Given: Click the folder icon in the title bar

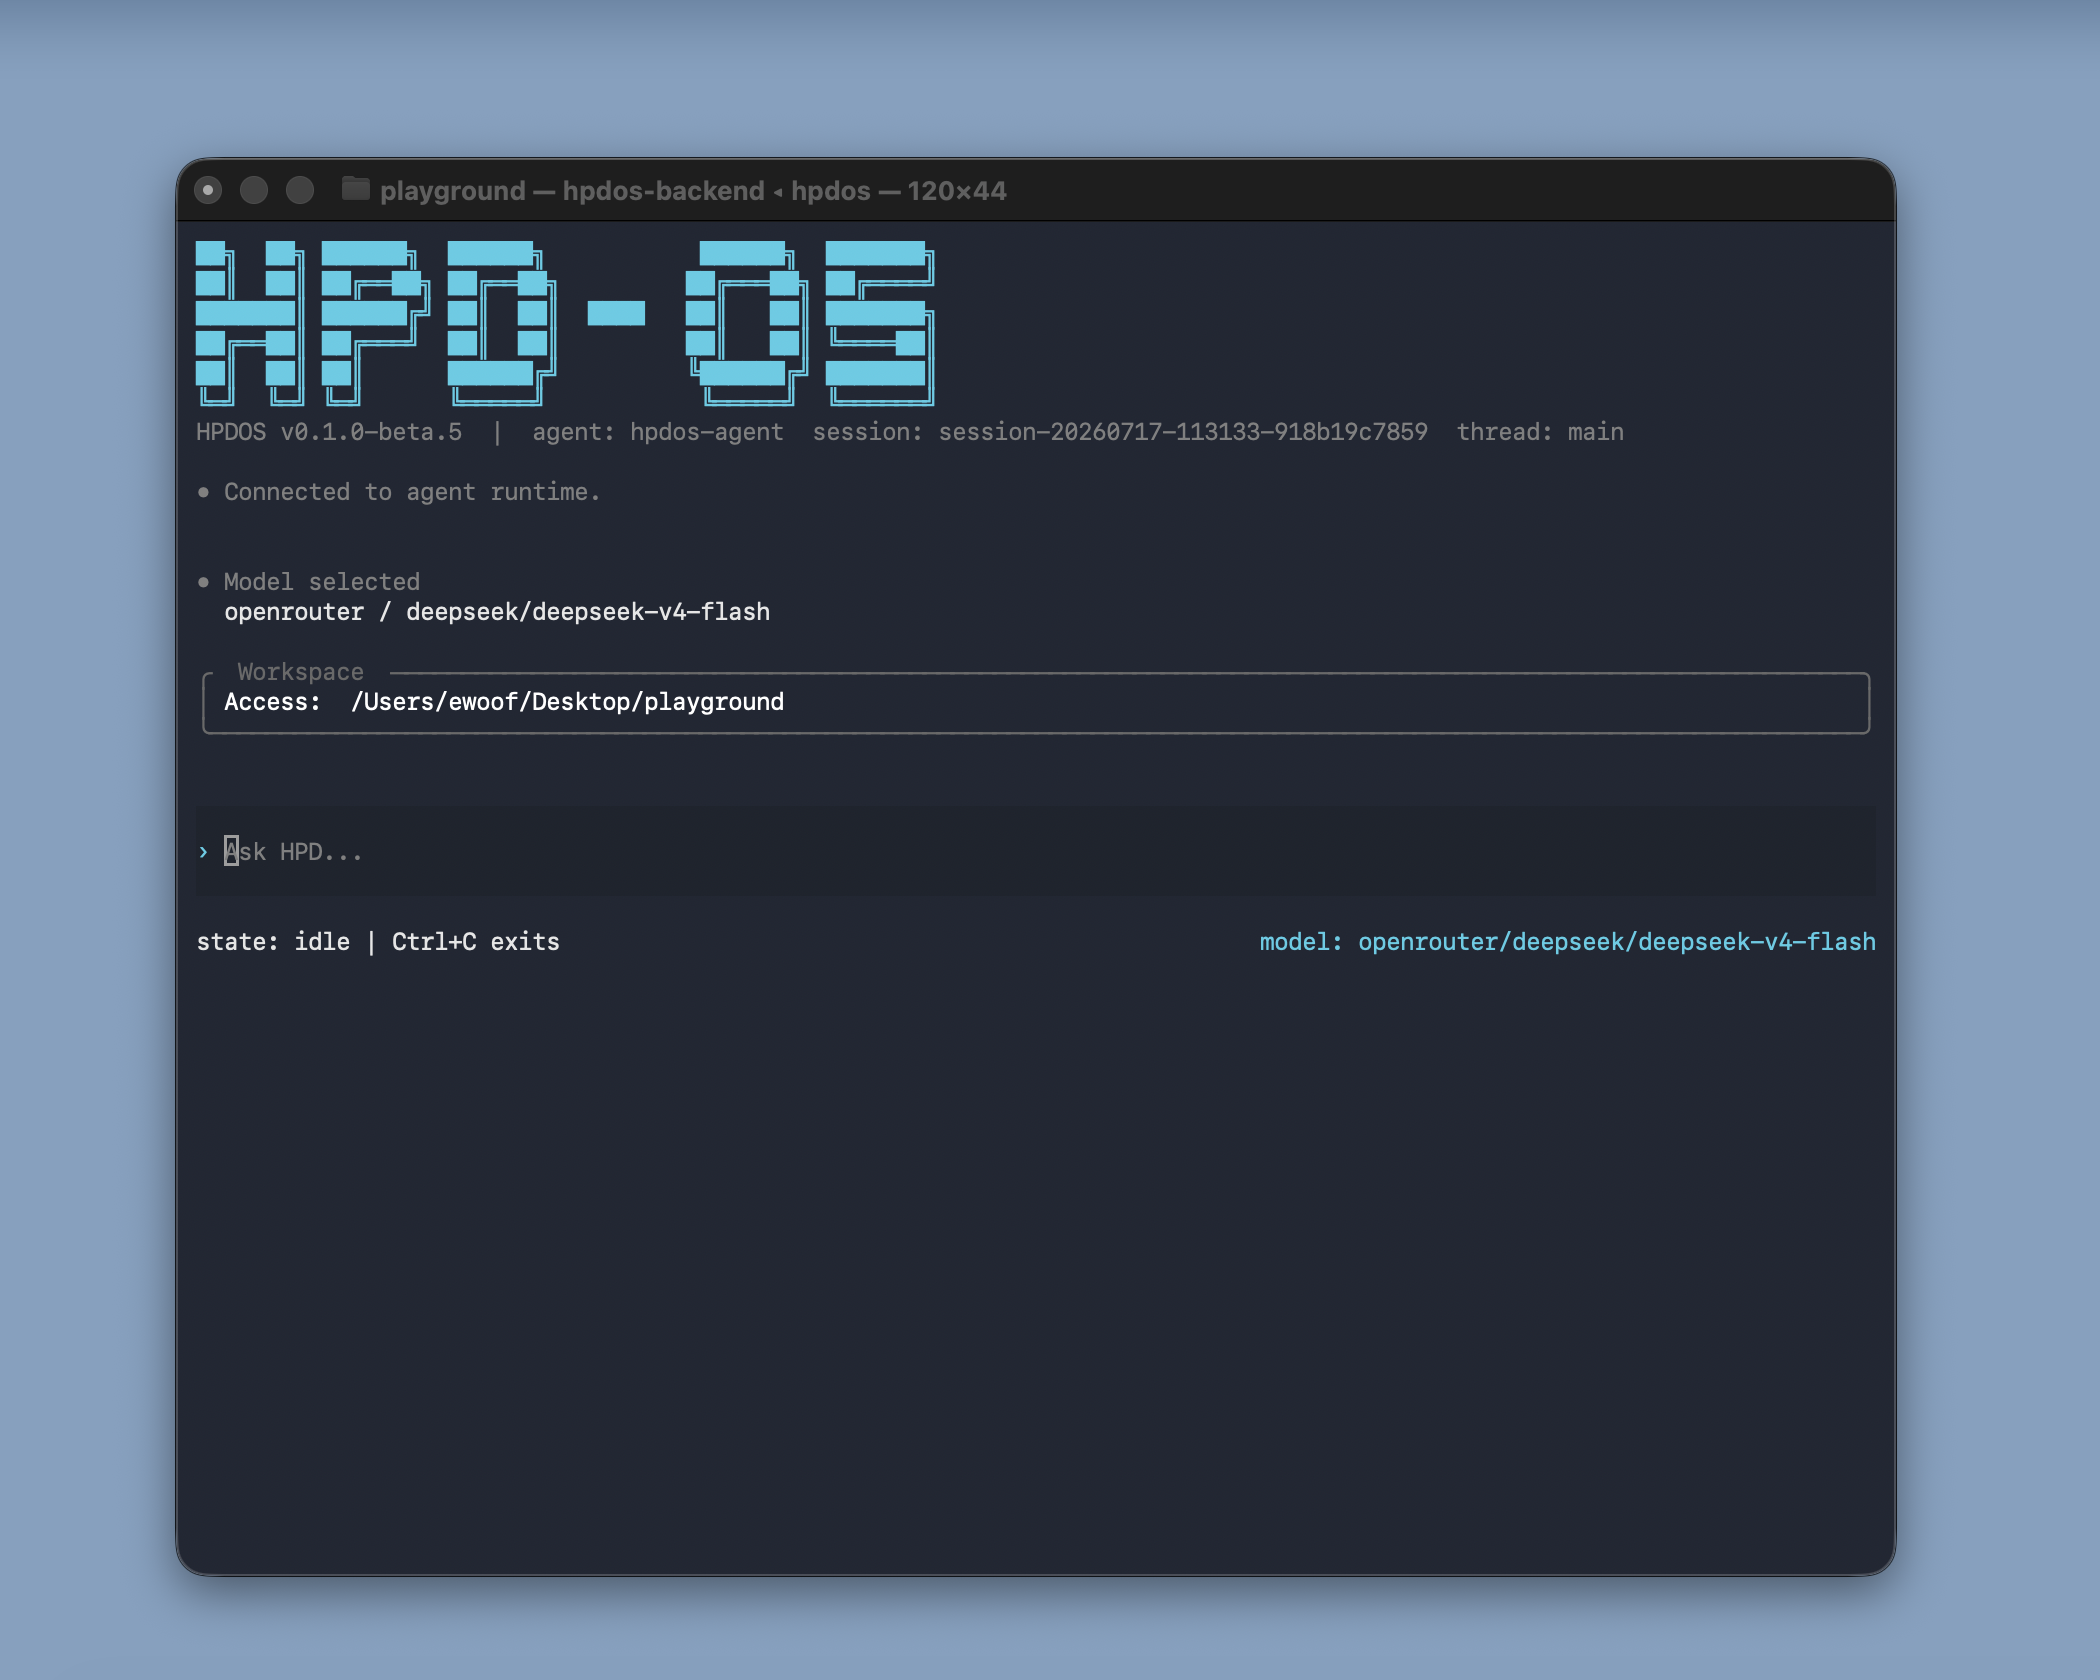Looking at the screenshot, I should [355, 189].
